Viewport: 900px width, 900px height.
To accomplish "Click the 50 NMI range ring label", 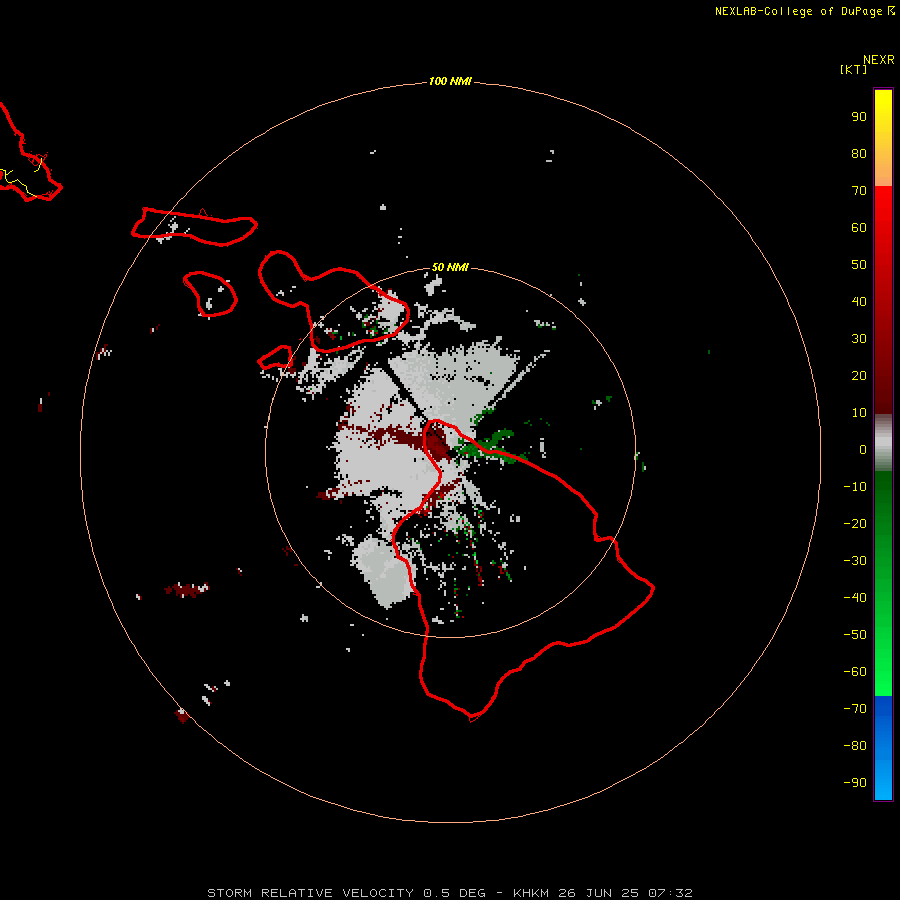I will (450, 267).
